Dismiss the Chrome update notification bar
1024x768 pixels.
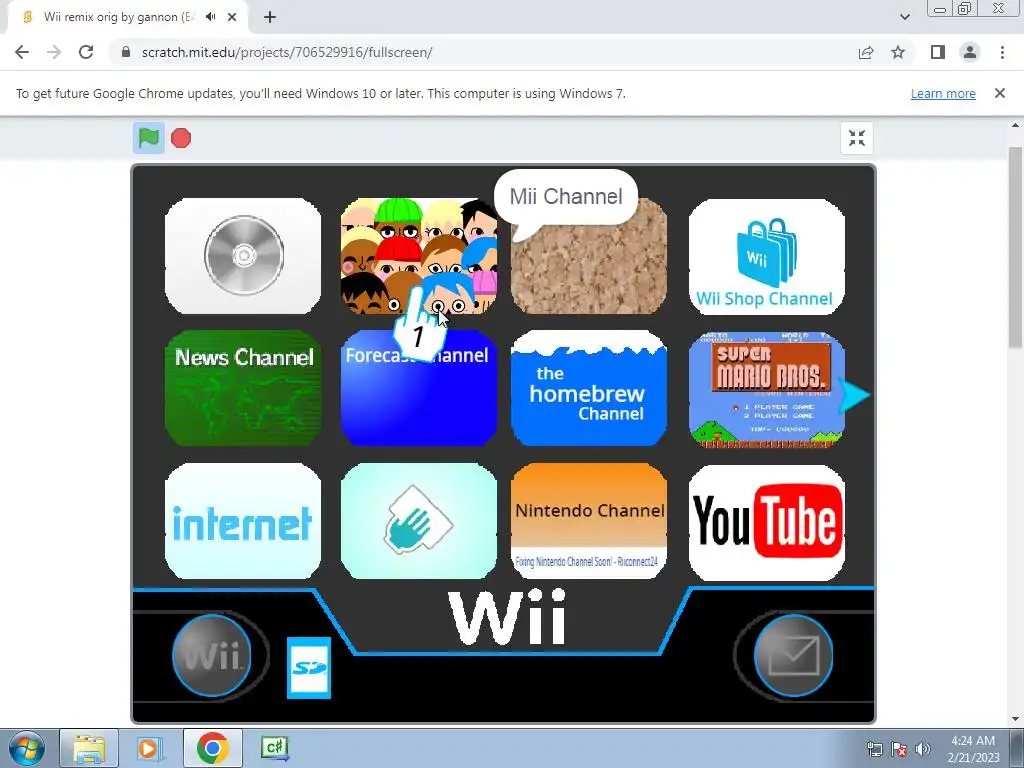(999, 93)
